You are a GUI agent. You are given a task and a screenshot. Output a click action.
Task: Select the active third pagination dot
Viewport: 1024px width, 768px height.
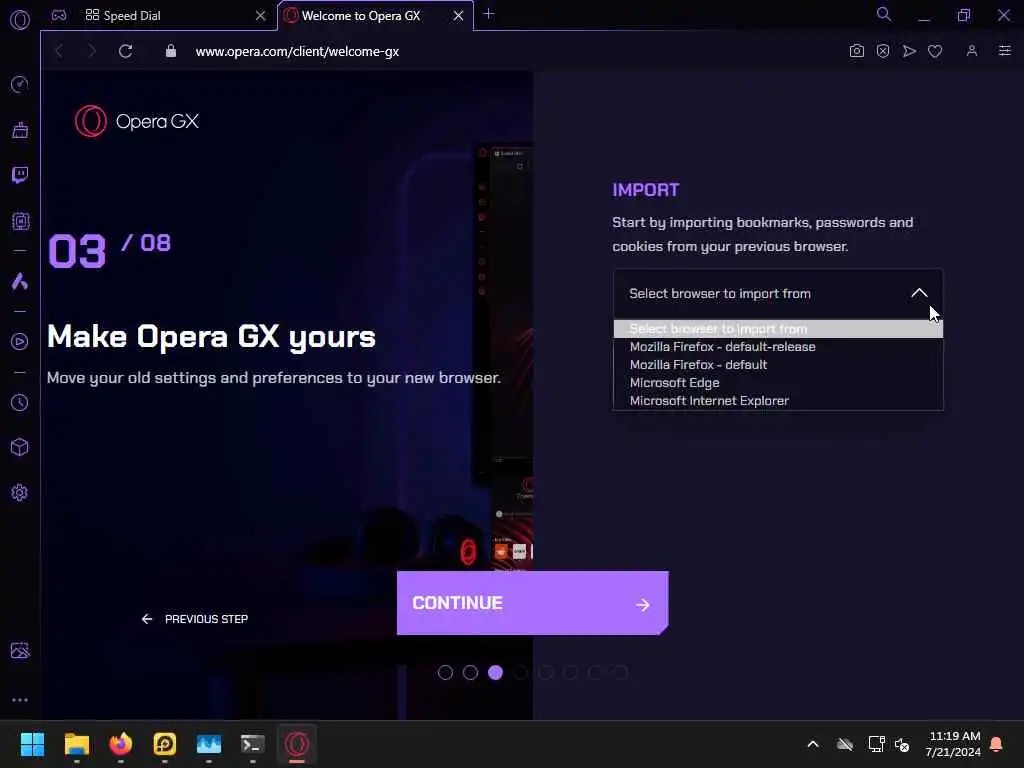[496, 673]
